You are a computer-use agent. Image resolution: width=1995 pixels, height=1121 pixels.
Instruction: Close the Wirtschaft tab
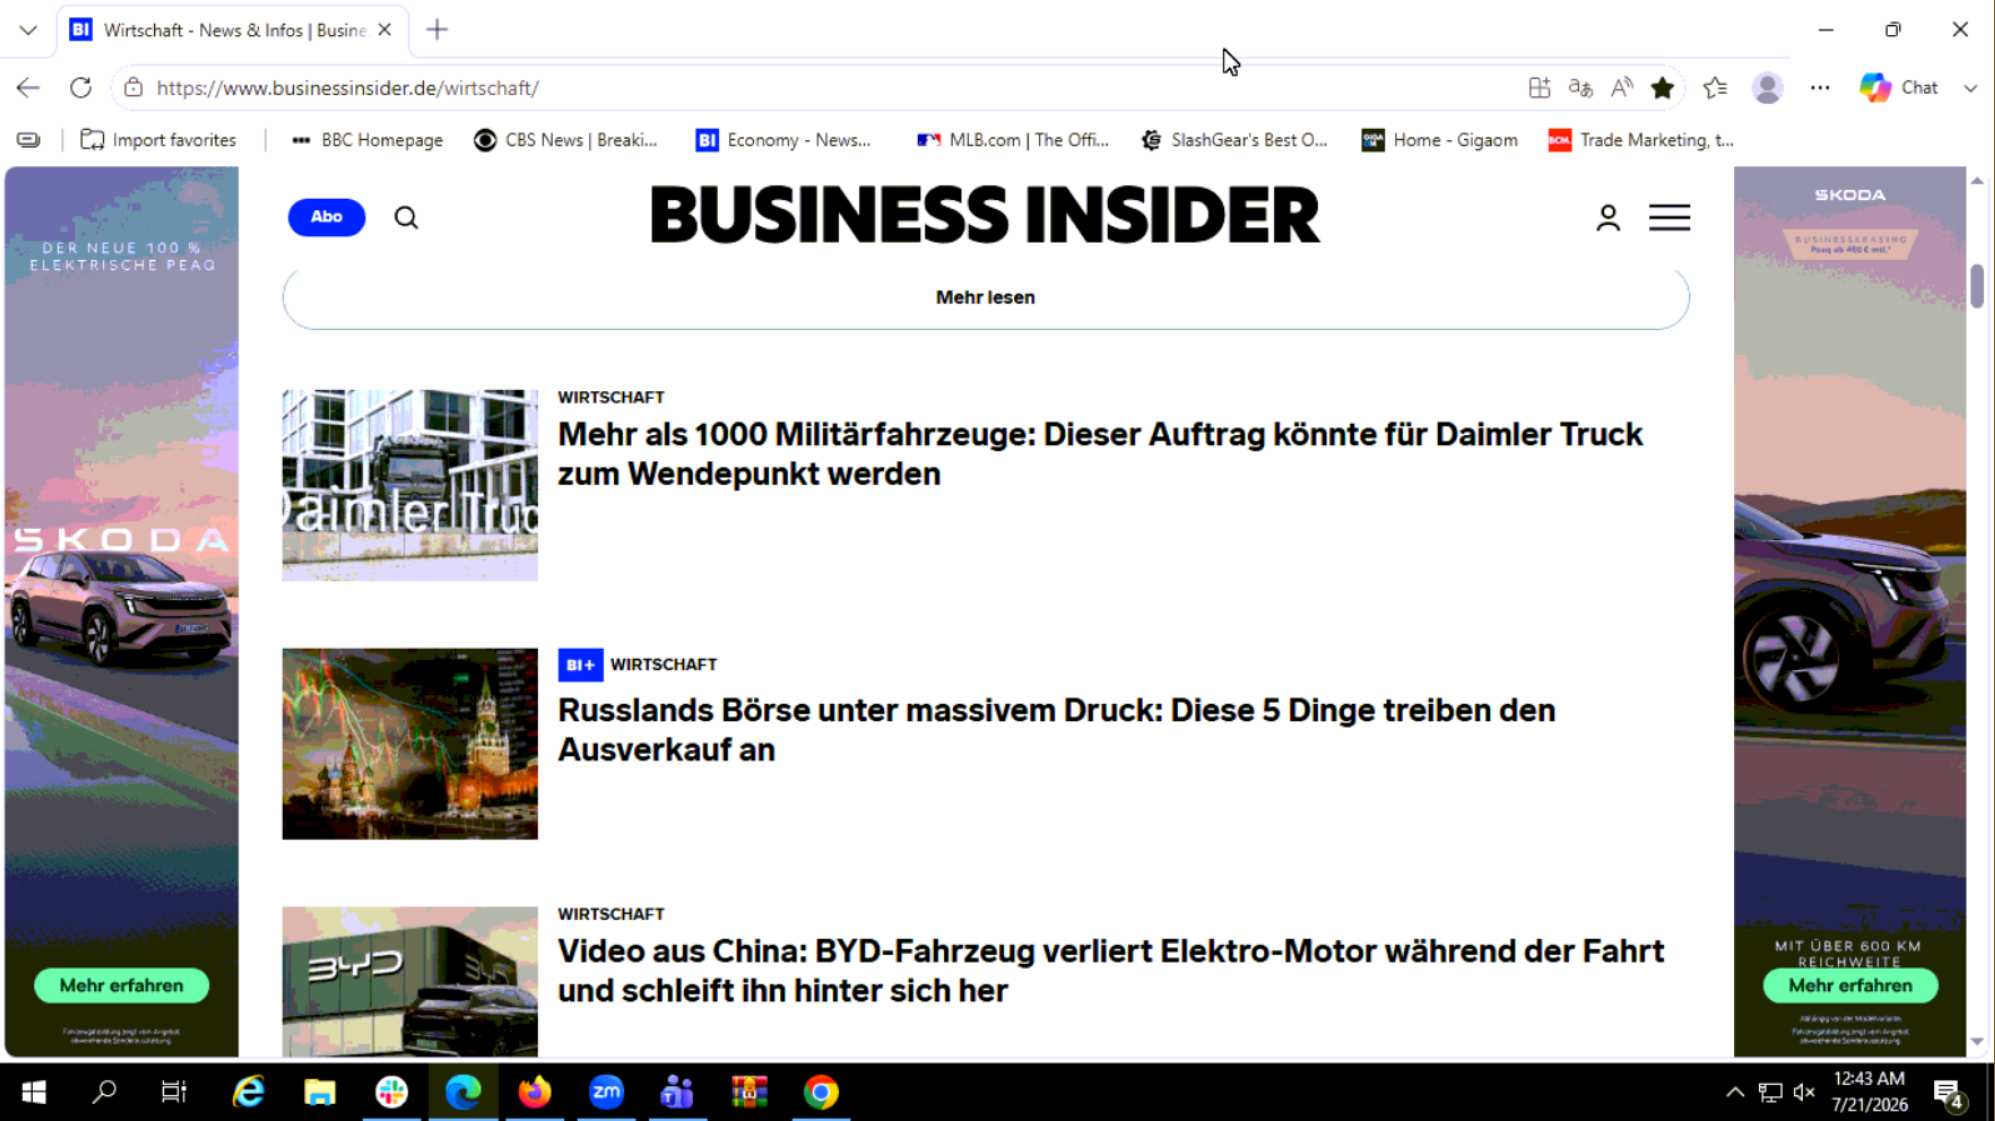pos(385,30)
